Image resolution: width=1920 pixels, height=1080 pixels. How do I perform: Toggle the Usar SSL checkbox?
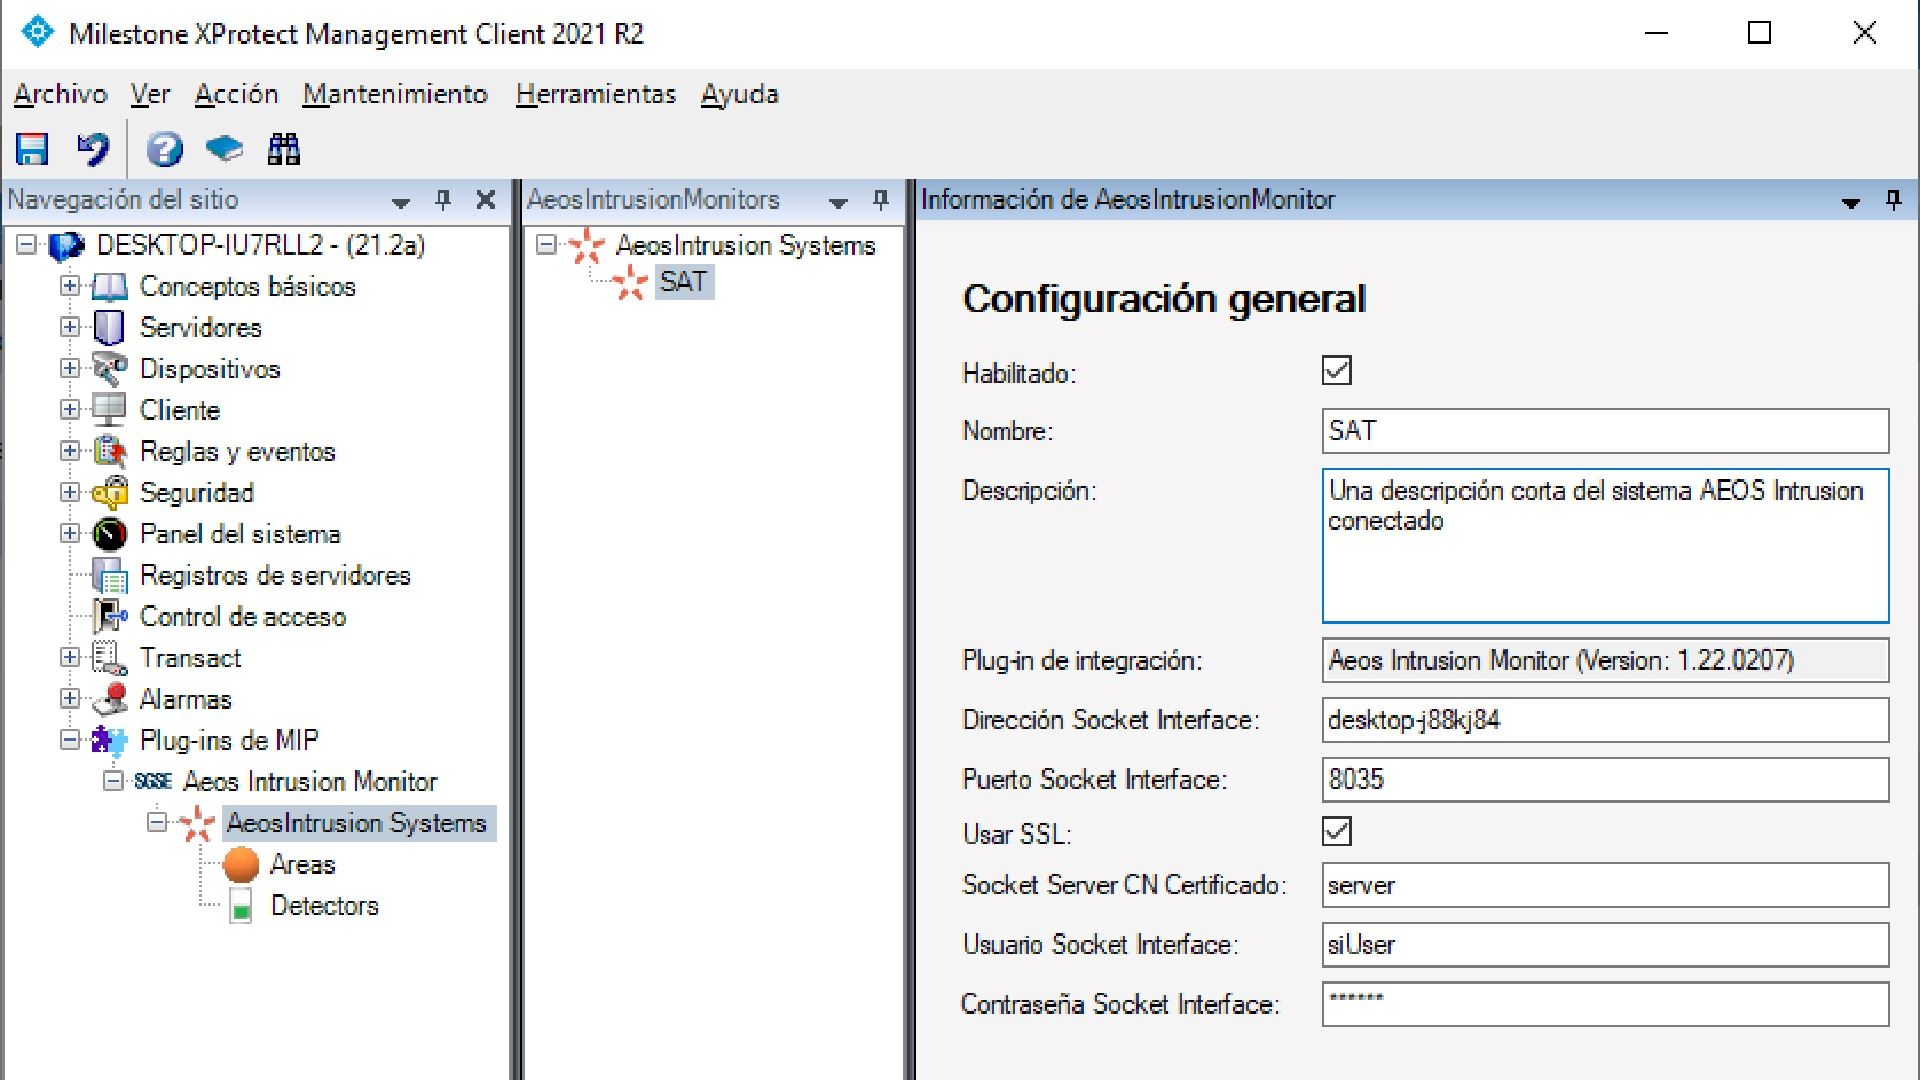coord(1337,832)
